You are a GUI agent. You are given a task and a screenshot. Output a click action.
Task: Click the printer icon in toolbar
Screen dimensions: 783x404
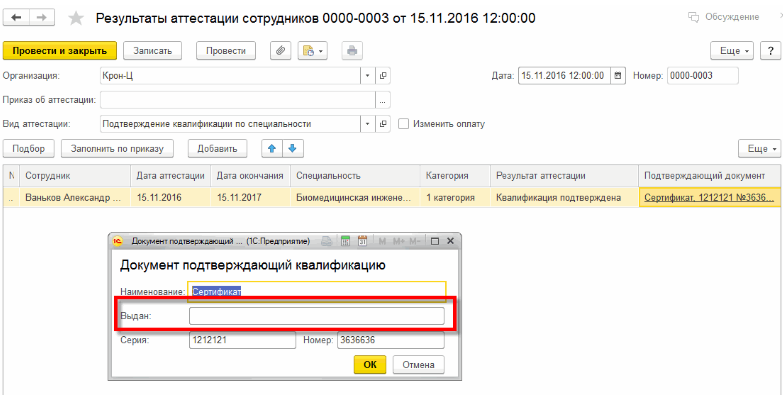[352, 51]
